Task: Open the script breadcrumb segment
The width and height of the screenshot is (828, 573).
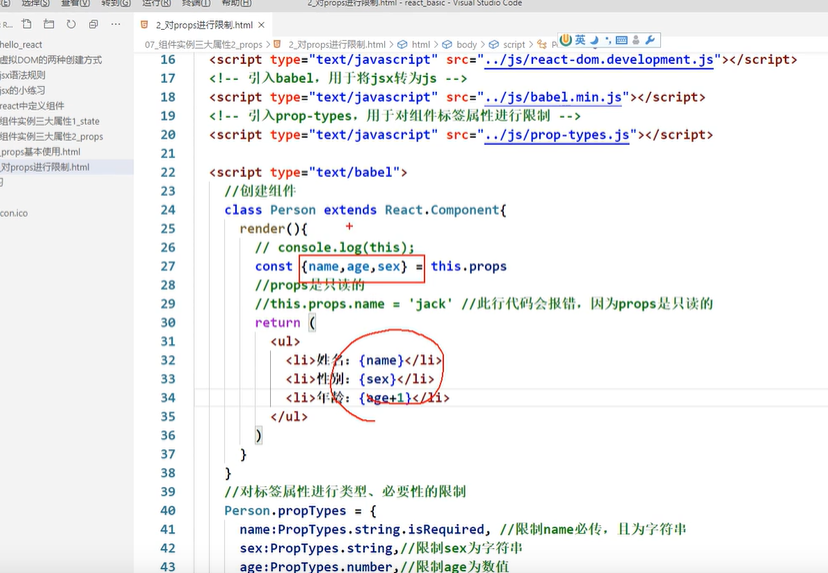Action: coord(514,44)
